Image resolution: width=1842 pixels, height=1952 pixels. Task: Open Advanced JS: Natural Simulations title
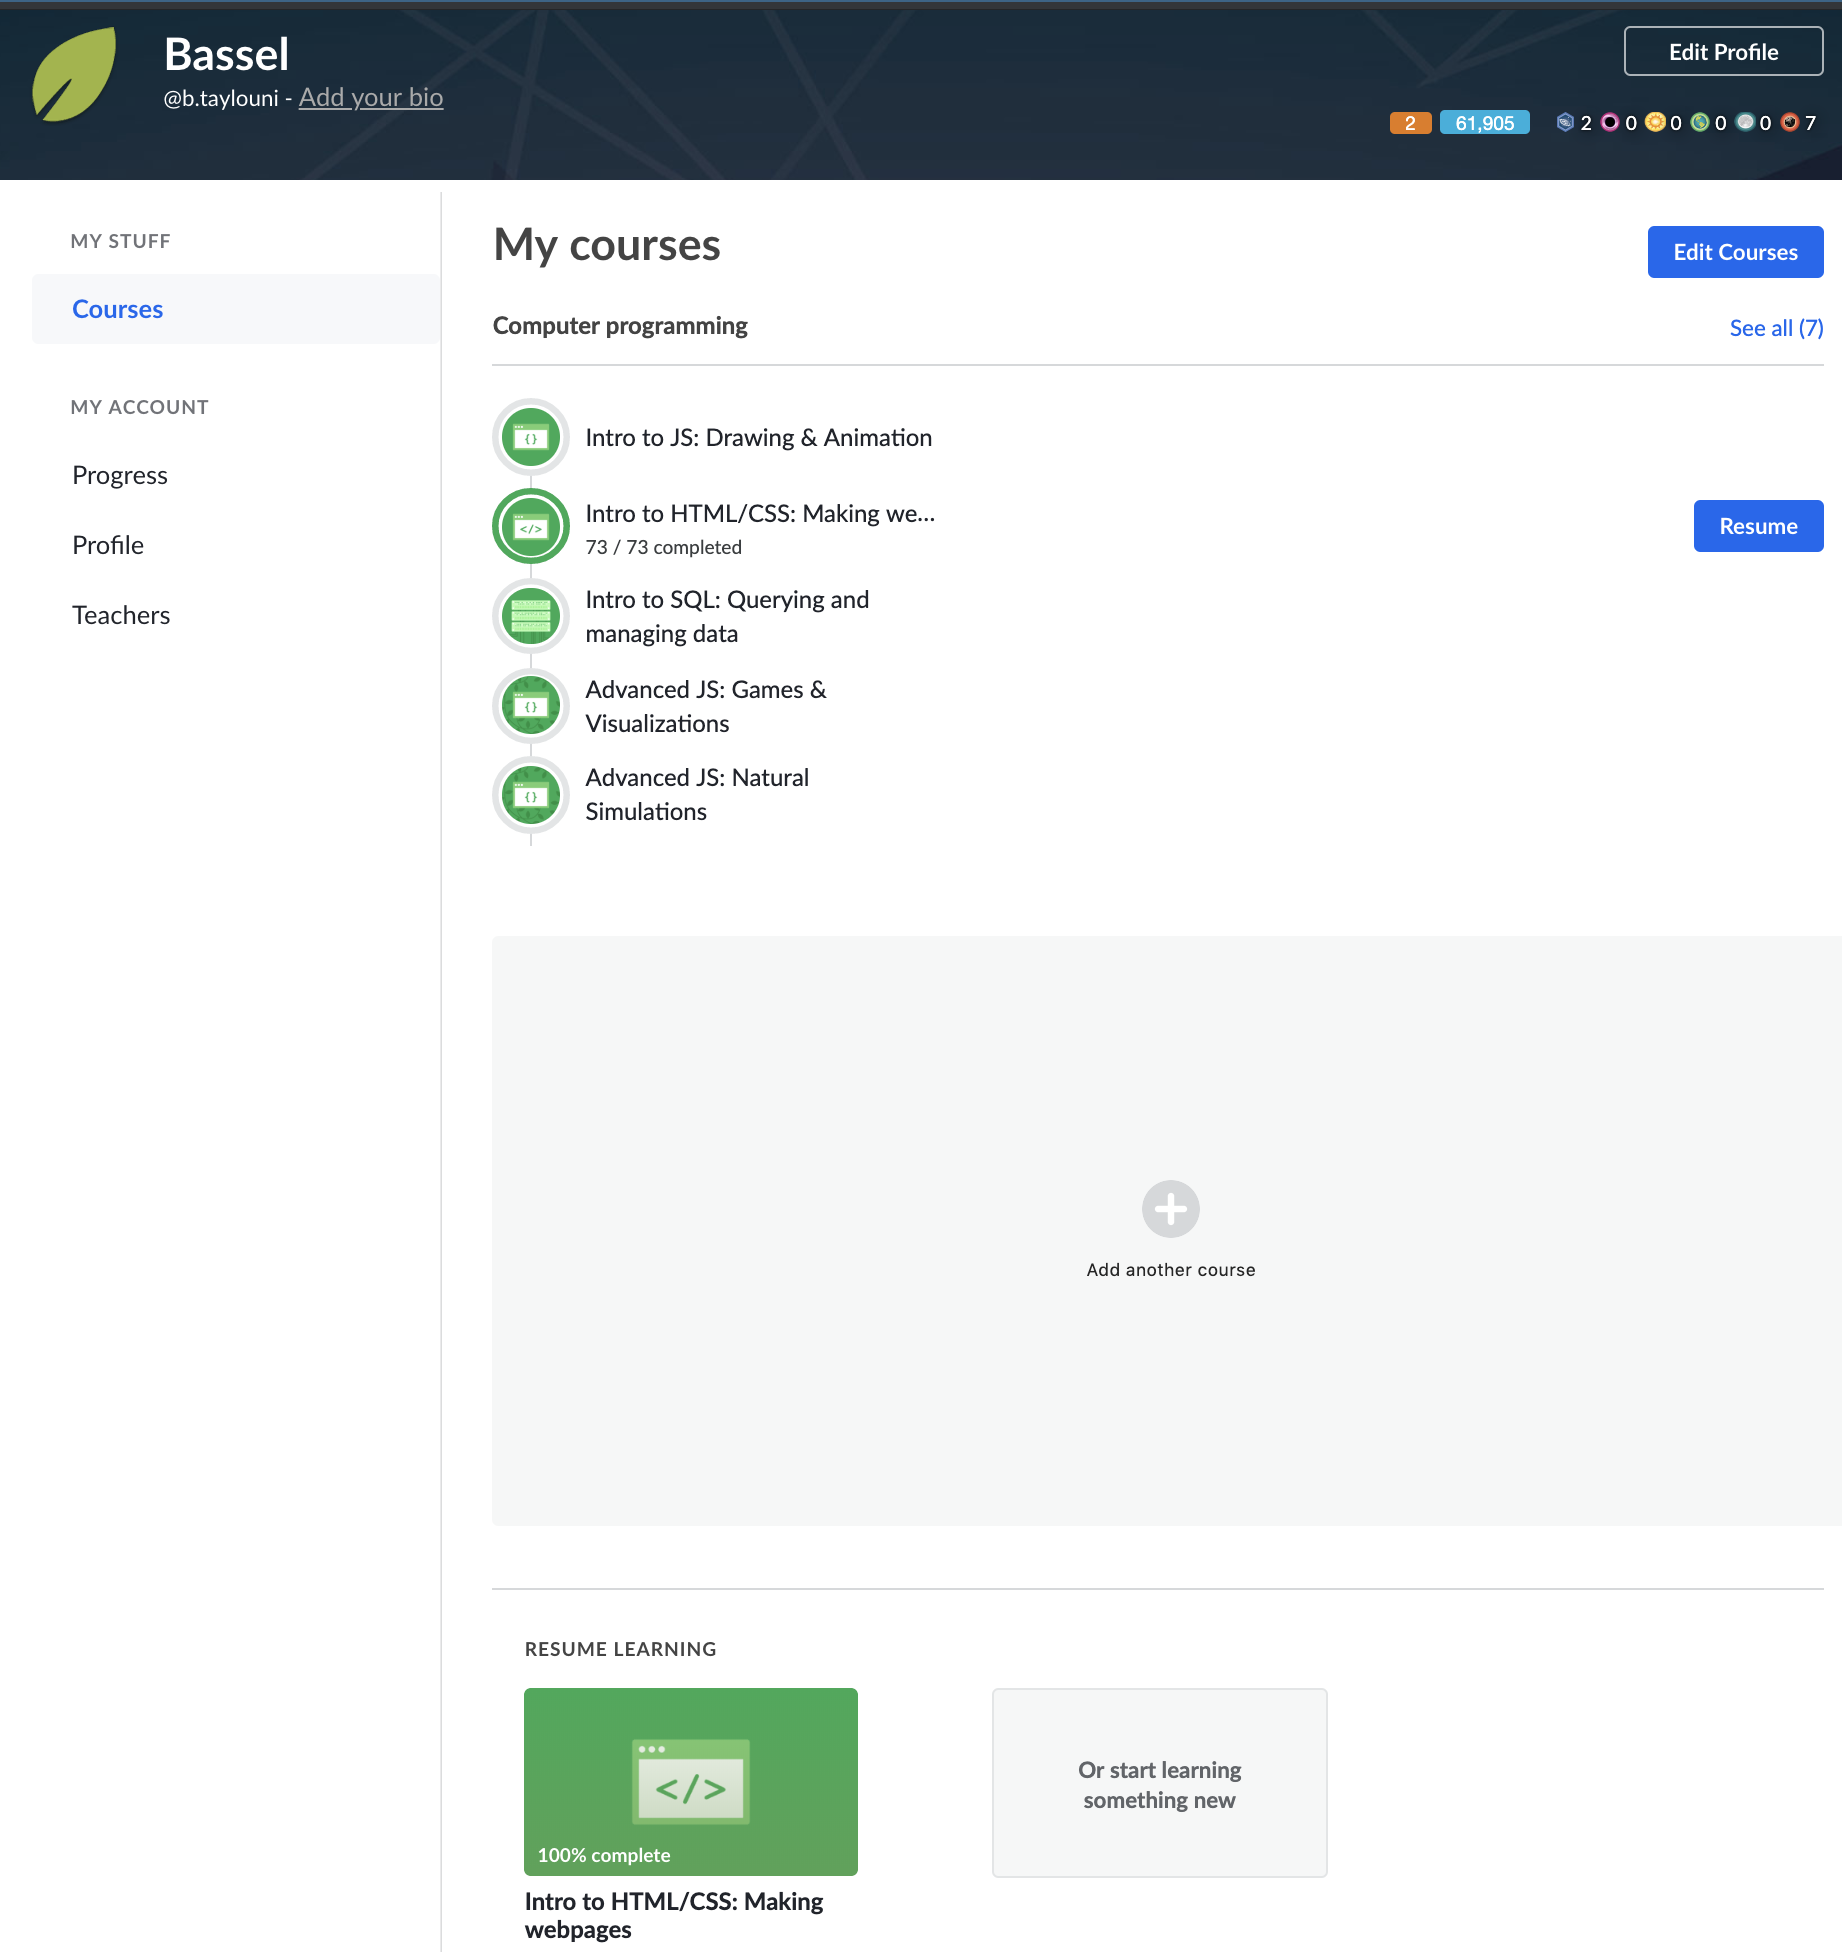point(697,794)
